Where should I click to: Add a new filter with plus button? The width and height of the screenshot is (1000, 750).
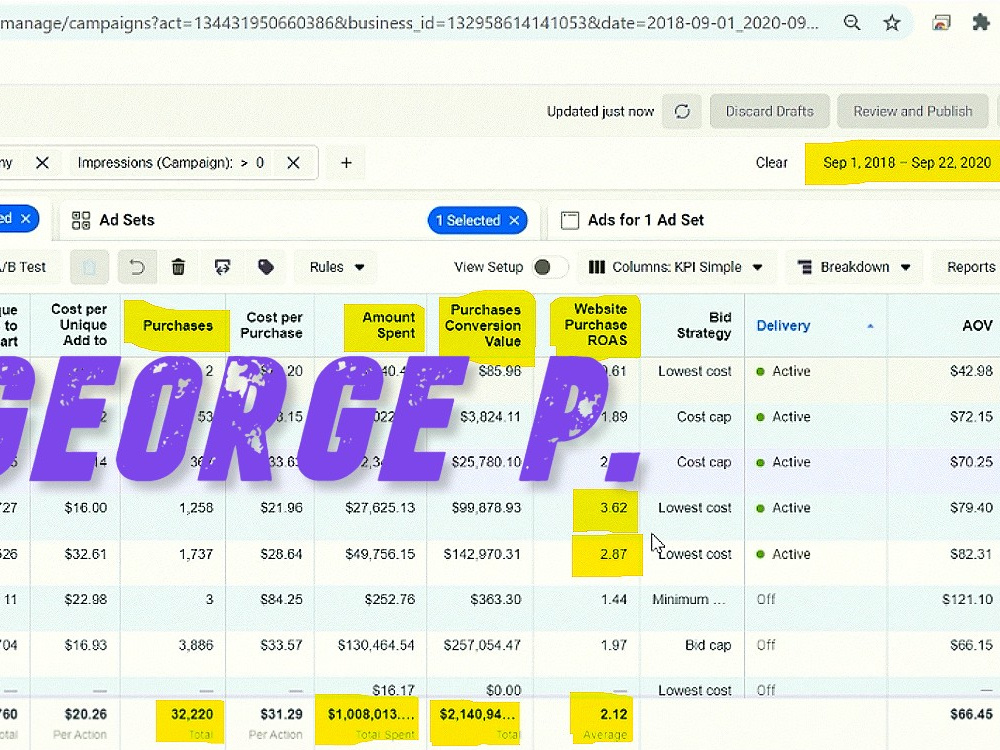pos(346,163)
